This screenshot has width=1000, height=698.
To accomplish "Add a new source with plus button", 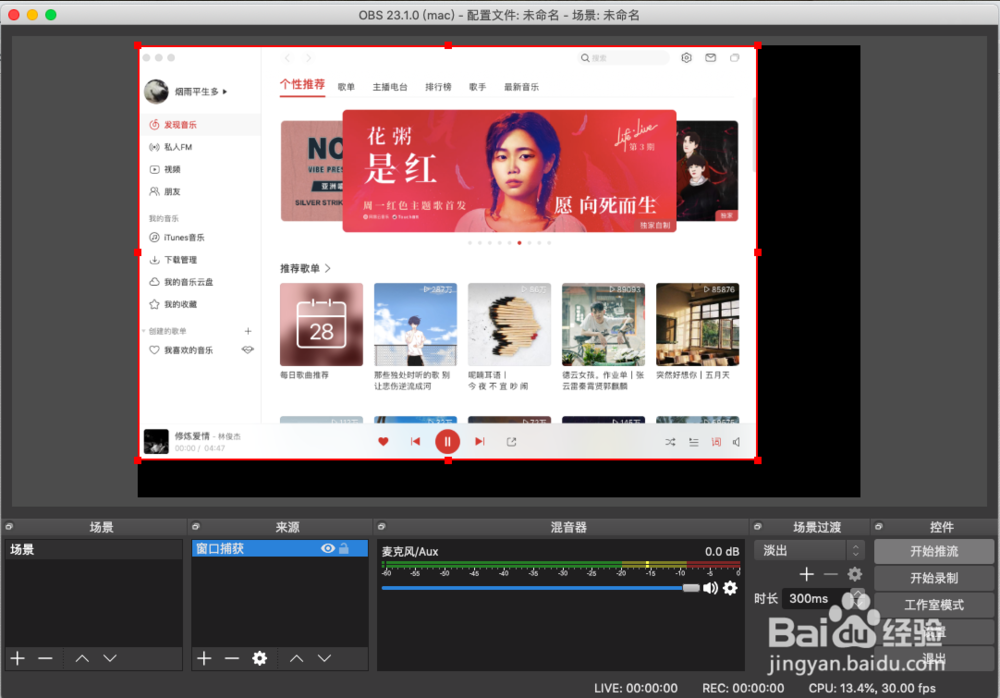I will pos(204,658).
